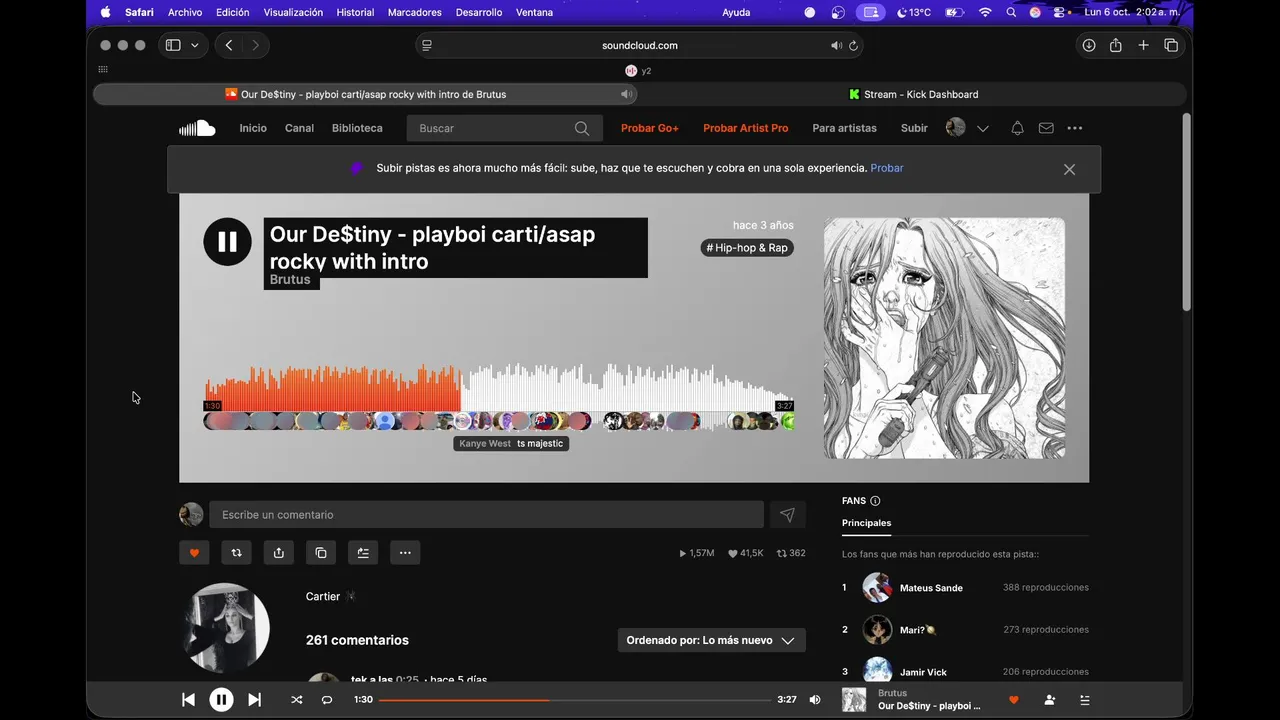Open Apple menu
Image resolution: width=1280 pixels, height=720 pixels.
tap(105, 12)
